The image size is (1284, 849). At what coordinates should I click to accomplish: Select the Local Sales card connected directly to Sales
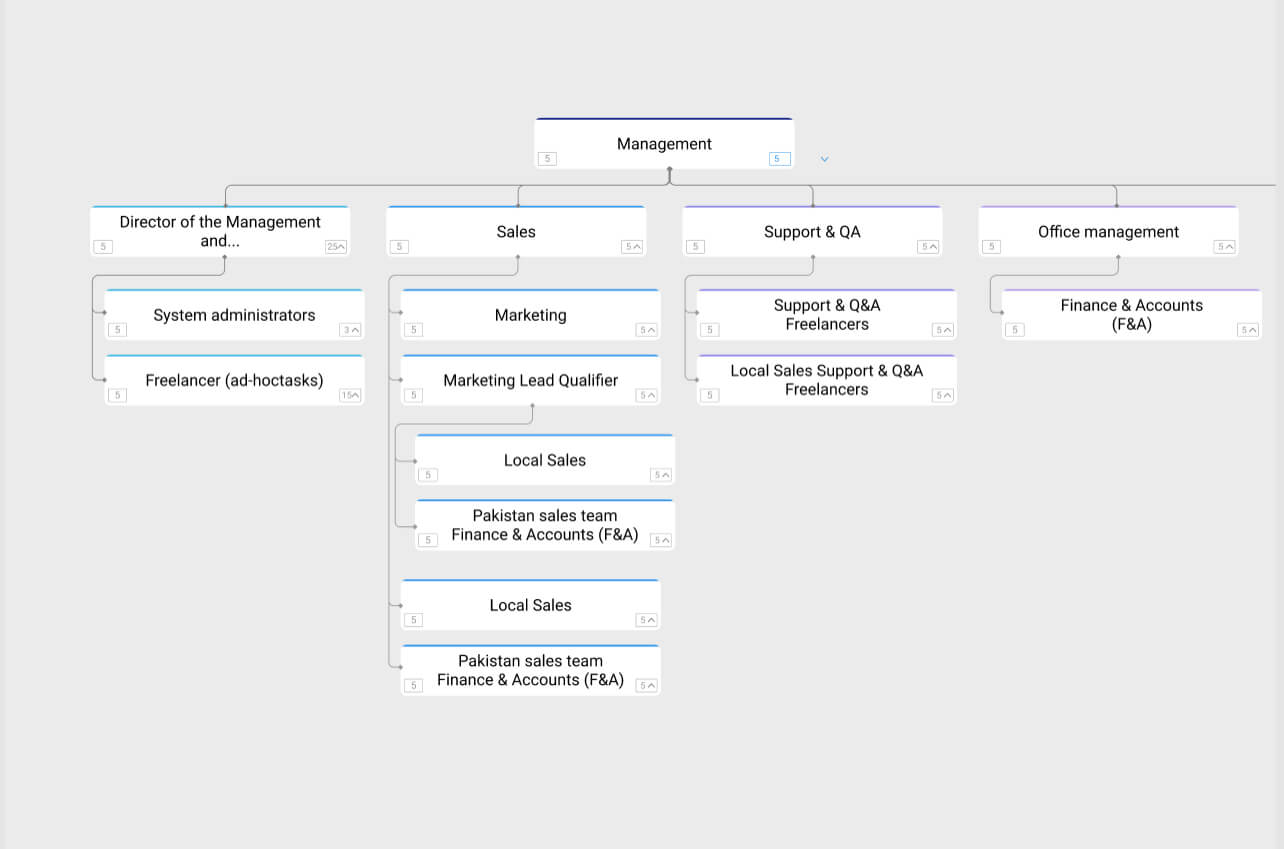coord(530,605)
